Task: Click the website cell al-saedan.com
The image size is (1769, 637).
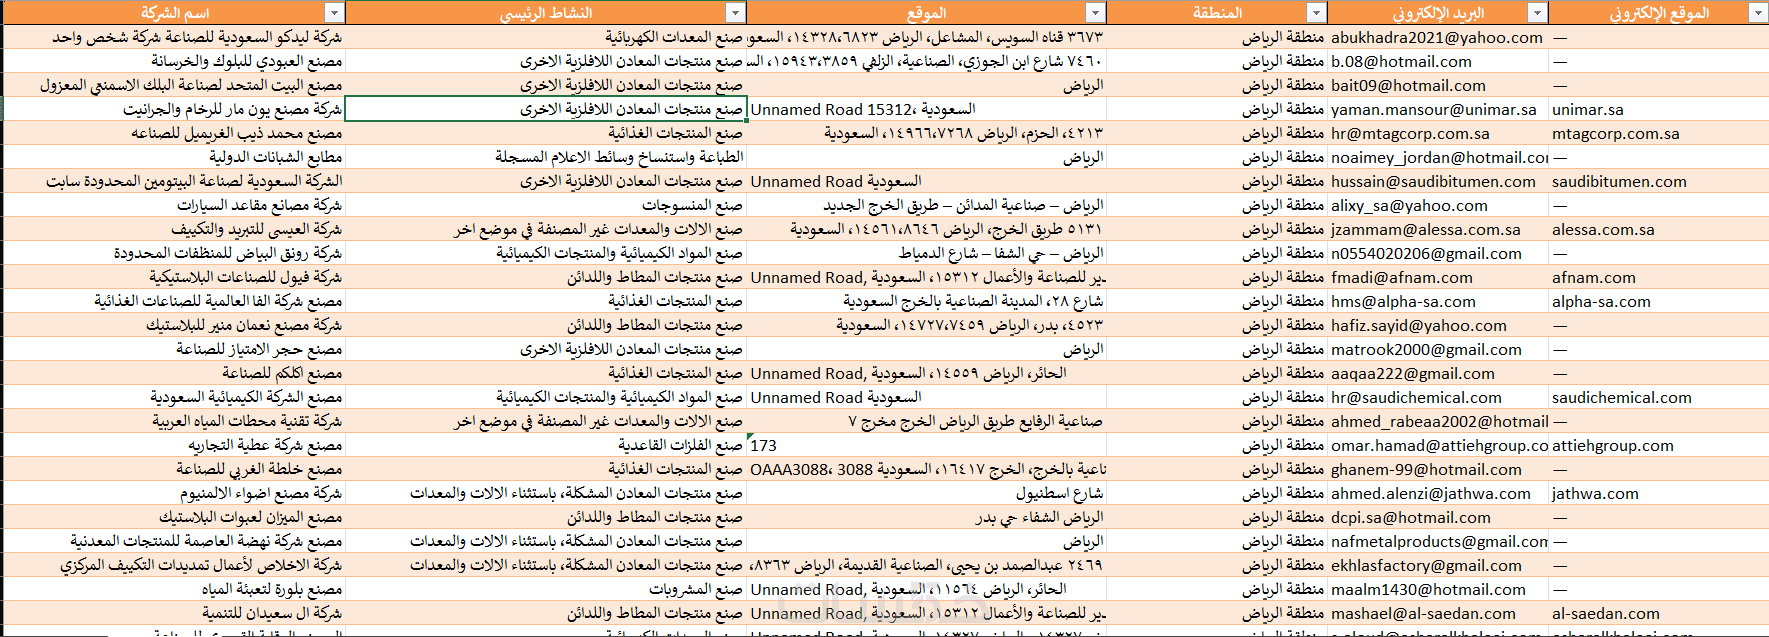Action: tap(1658, 613)
